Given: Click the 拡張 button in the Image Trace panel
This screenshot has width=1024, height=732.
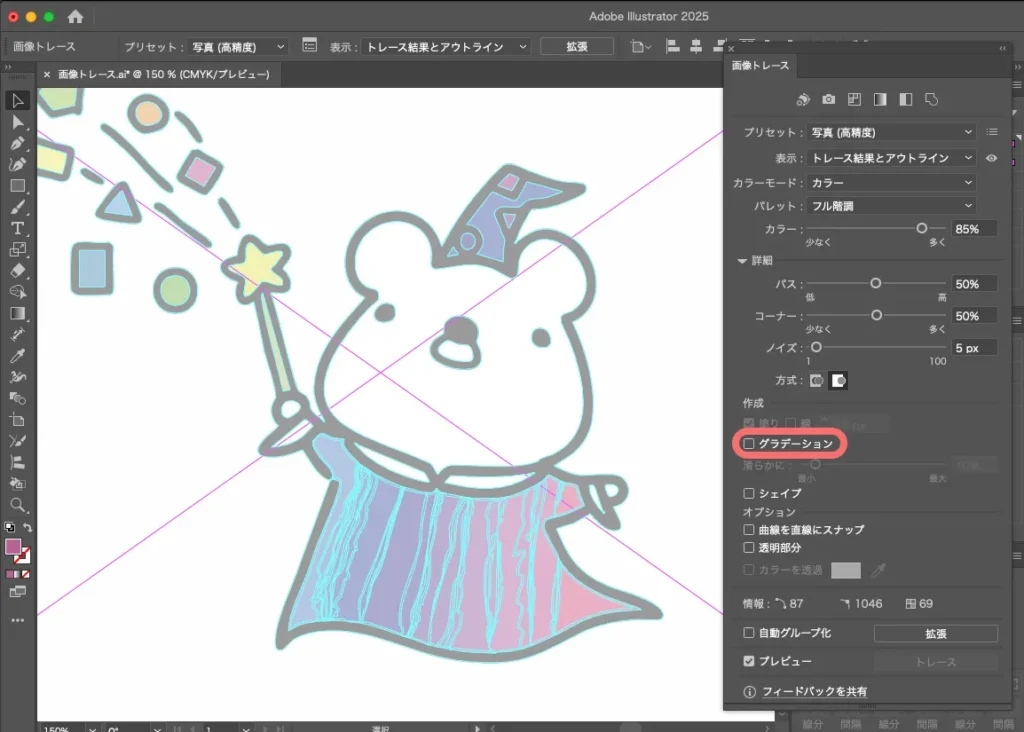Looking at the screenshot, I should (x=935, y=634).
